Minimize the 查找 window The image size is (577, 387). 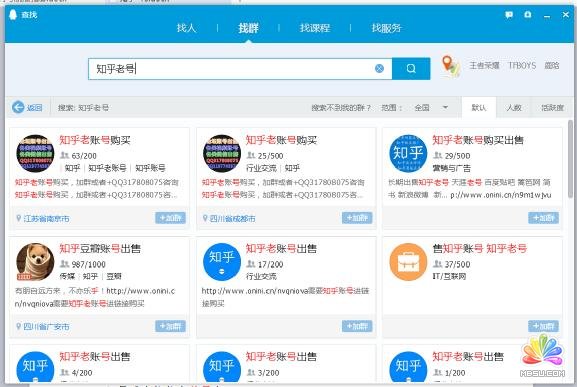pyautogui.click(x=547, y=15)
